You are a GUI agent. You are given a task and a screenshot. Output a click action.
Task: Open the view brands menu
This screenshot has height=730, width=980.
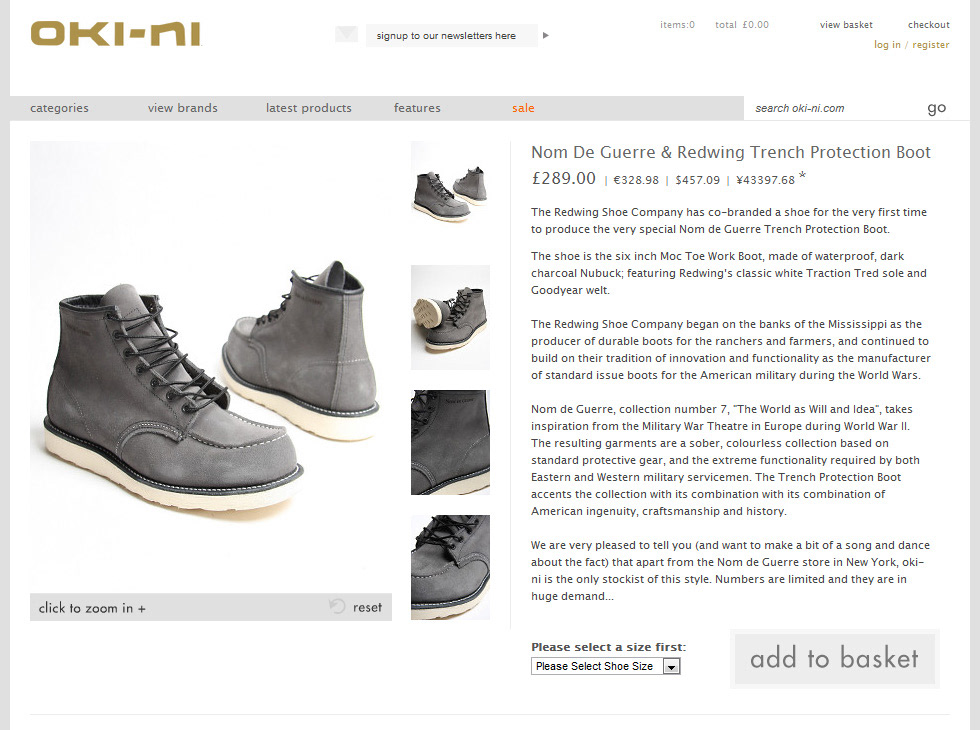coord(182,108)
